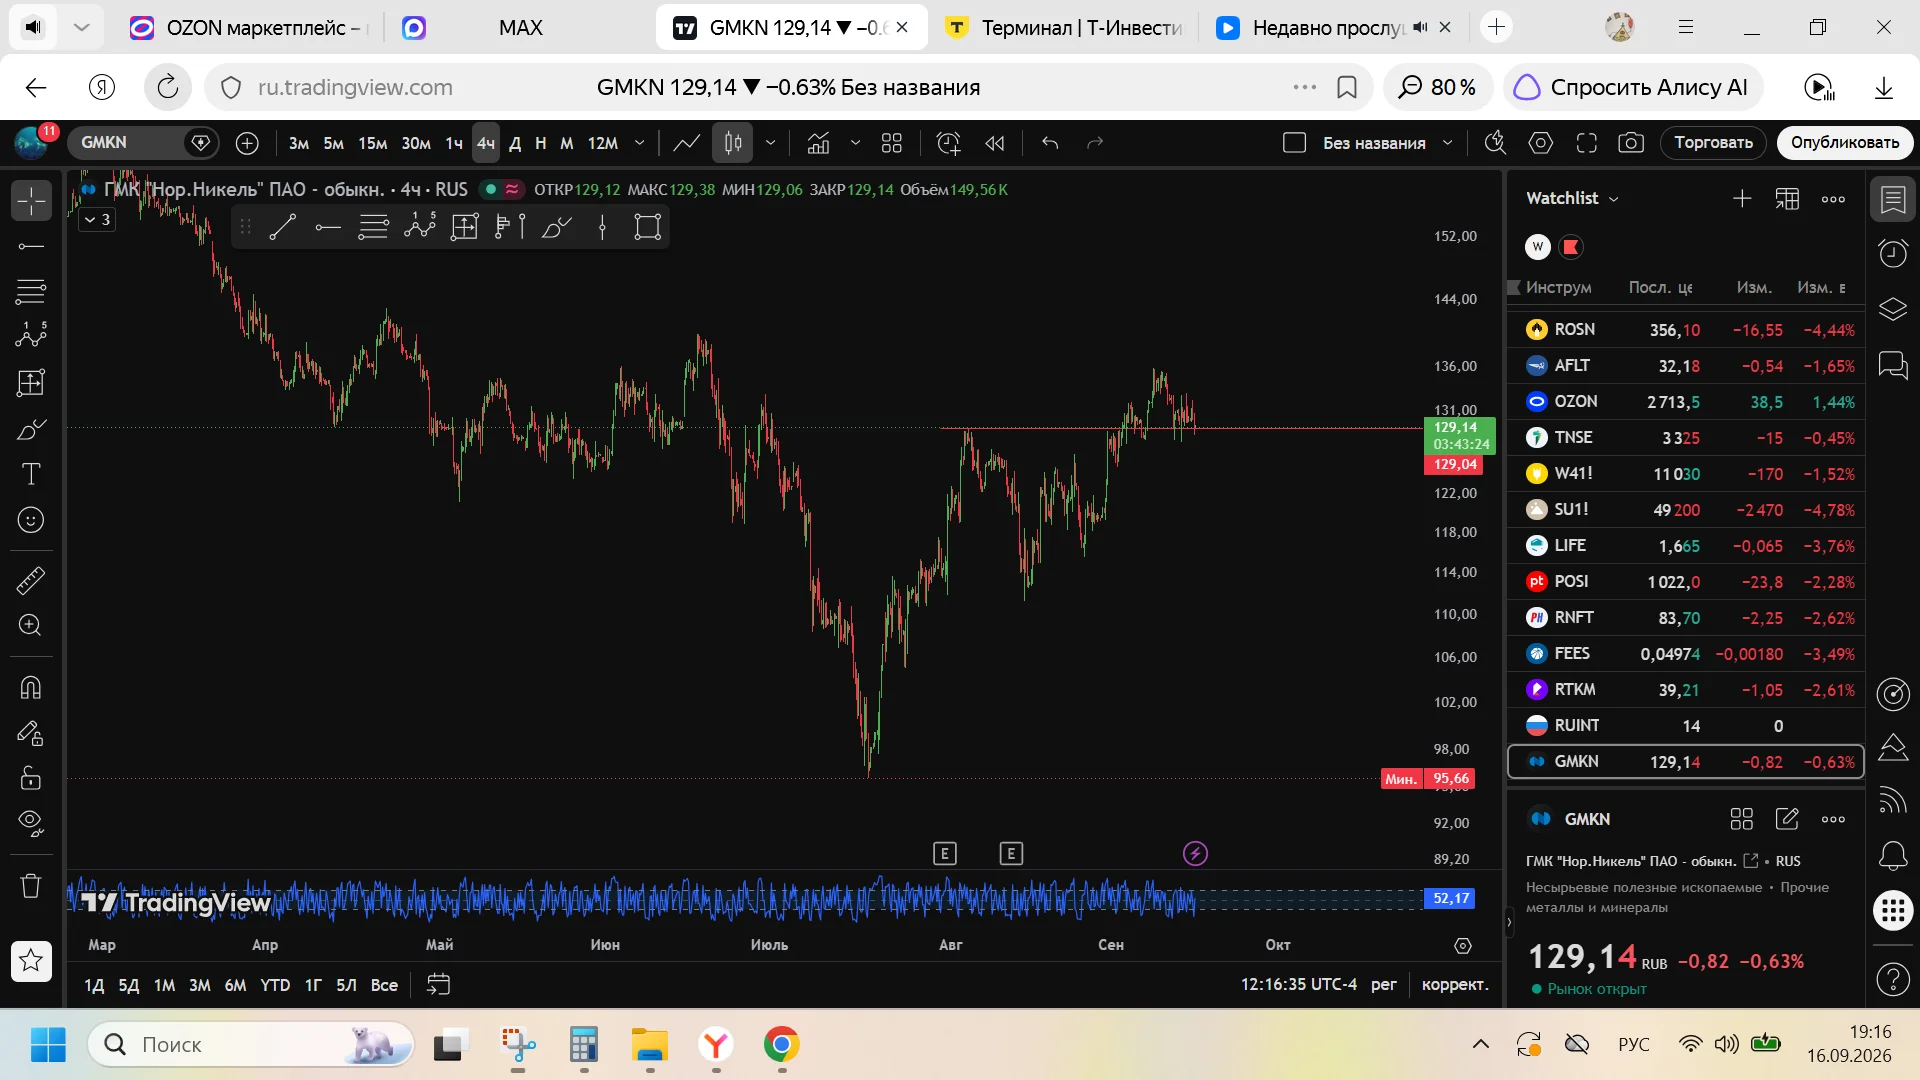The image size is (1920, 1080).
Task: Open the favorites star toolbar button
Action: pyautogui.click(x=31, y=961)
